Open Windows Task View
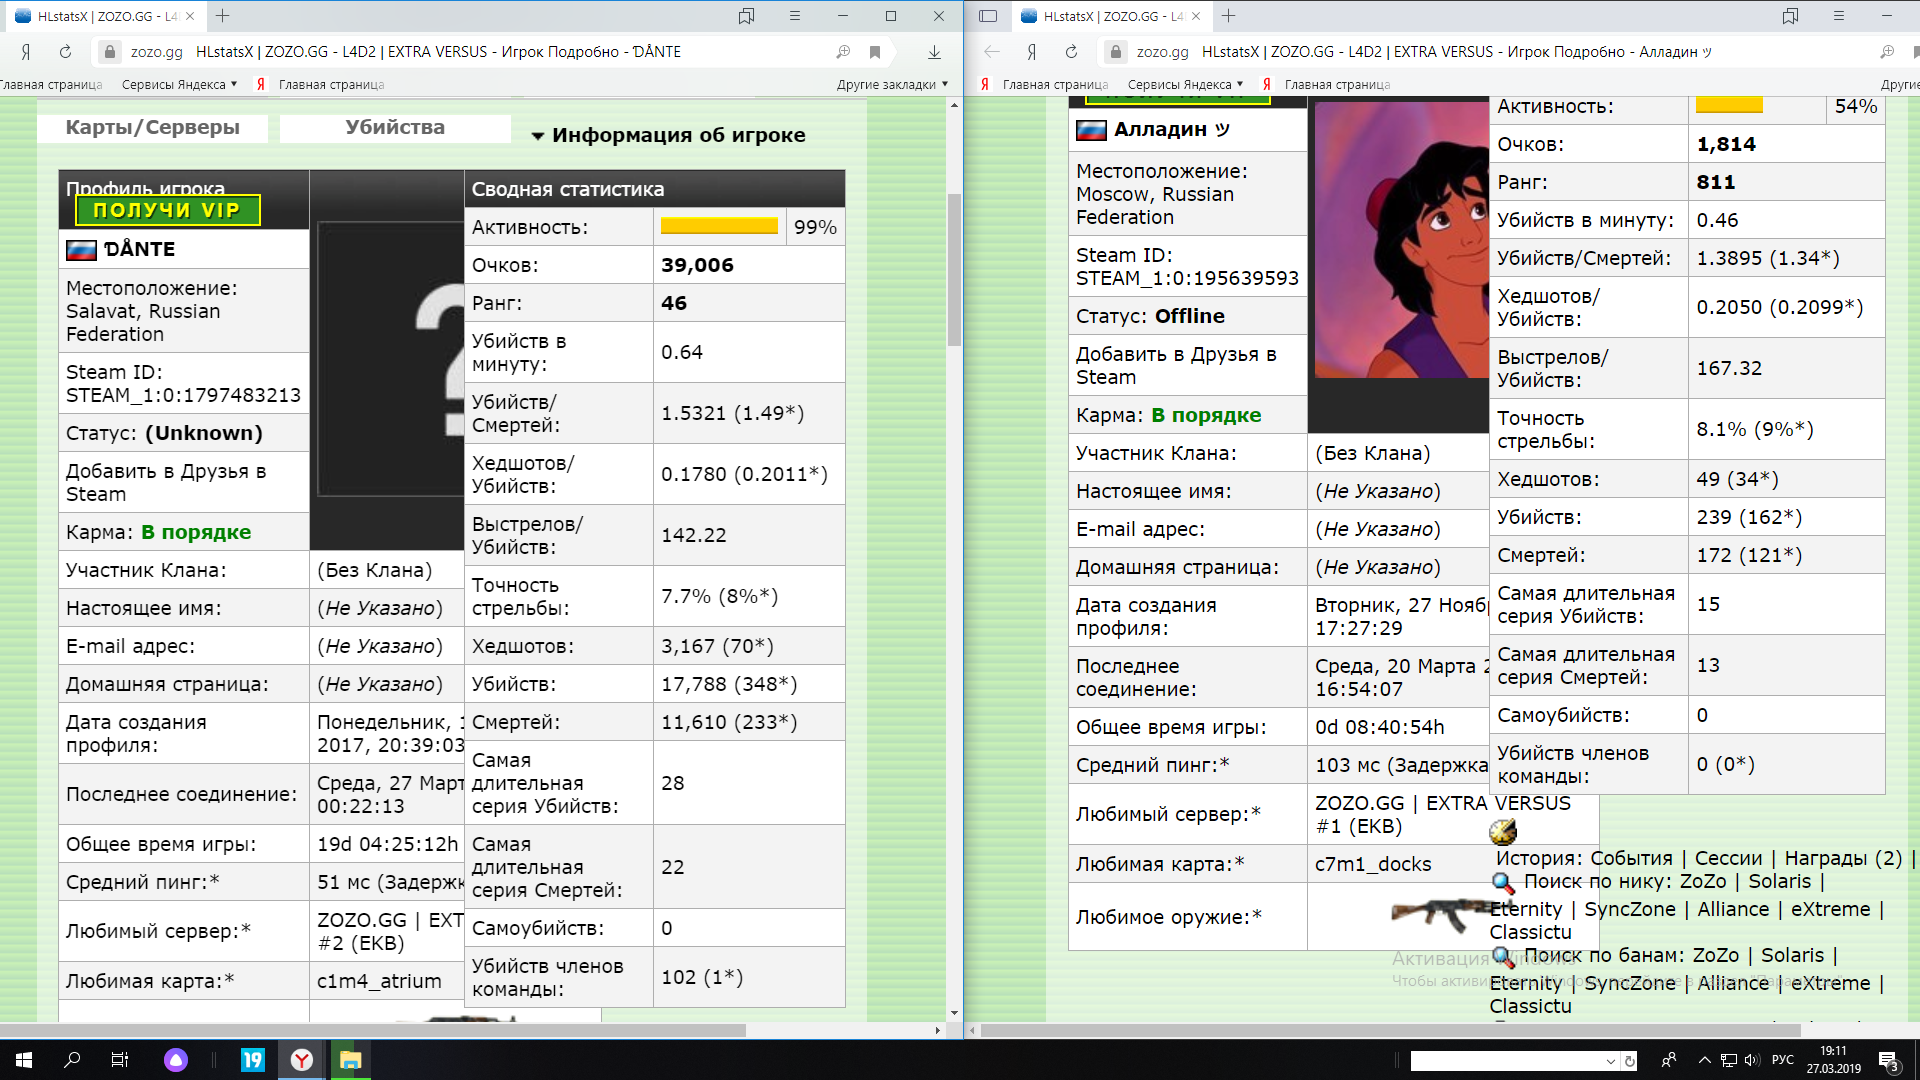The height and width of the screenshot is (1080, 1920). click(x=120, y=1060)
